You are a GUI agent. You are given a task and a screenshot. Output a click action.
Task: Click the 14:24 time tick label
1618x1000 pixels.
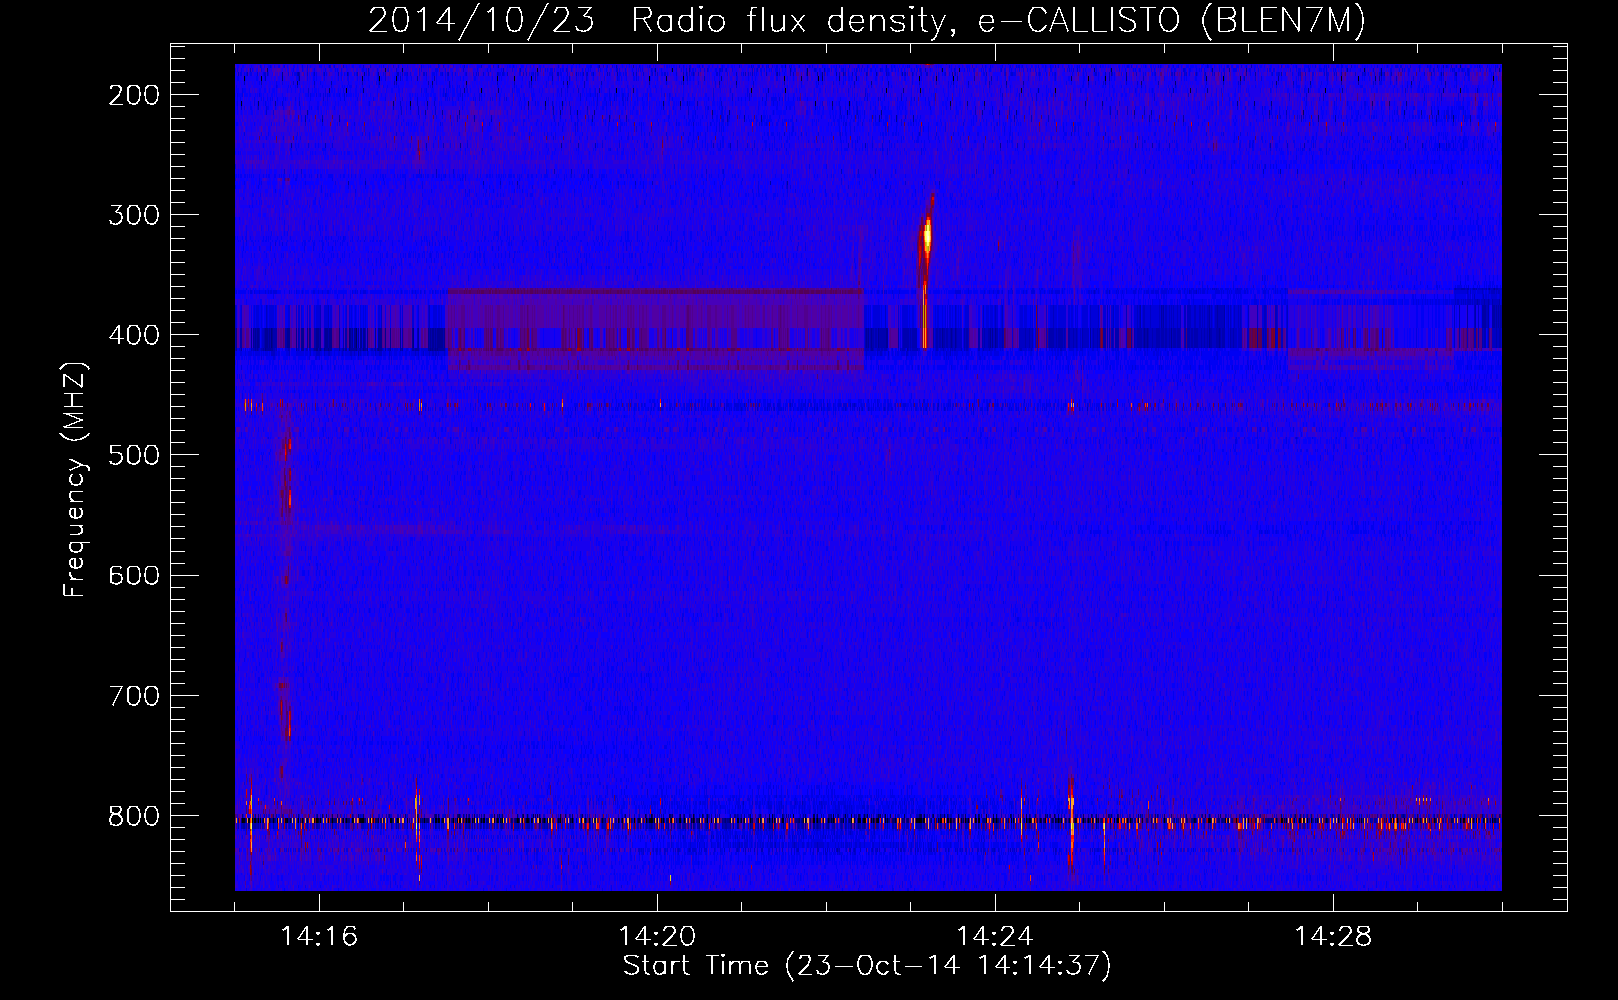[x=995, y=936]
